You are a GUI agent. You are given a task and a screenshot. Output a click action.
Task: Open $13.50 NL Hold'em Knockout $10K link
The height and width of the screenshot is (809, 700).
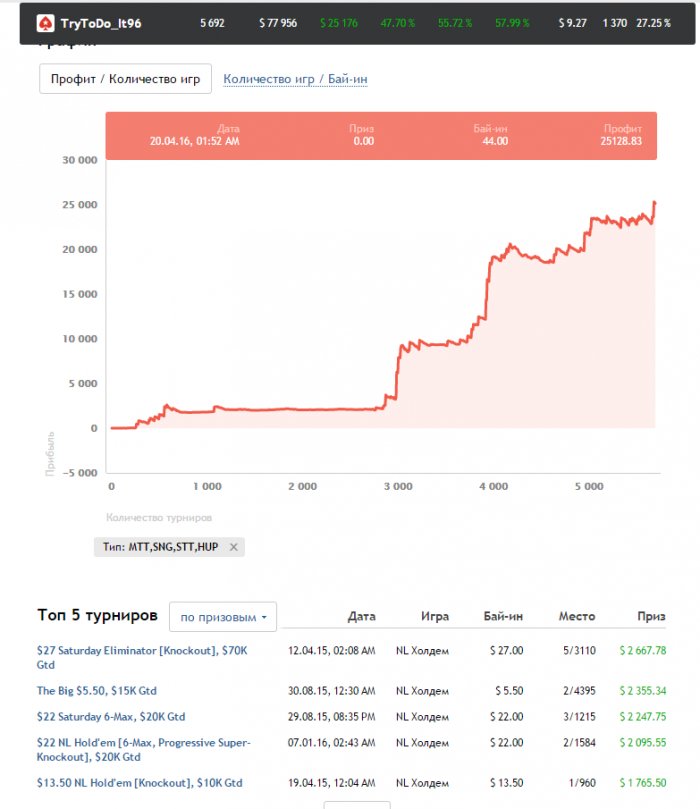pyautogui.click(x=139, y=783)
